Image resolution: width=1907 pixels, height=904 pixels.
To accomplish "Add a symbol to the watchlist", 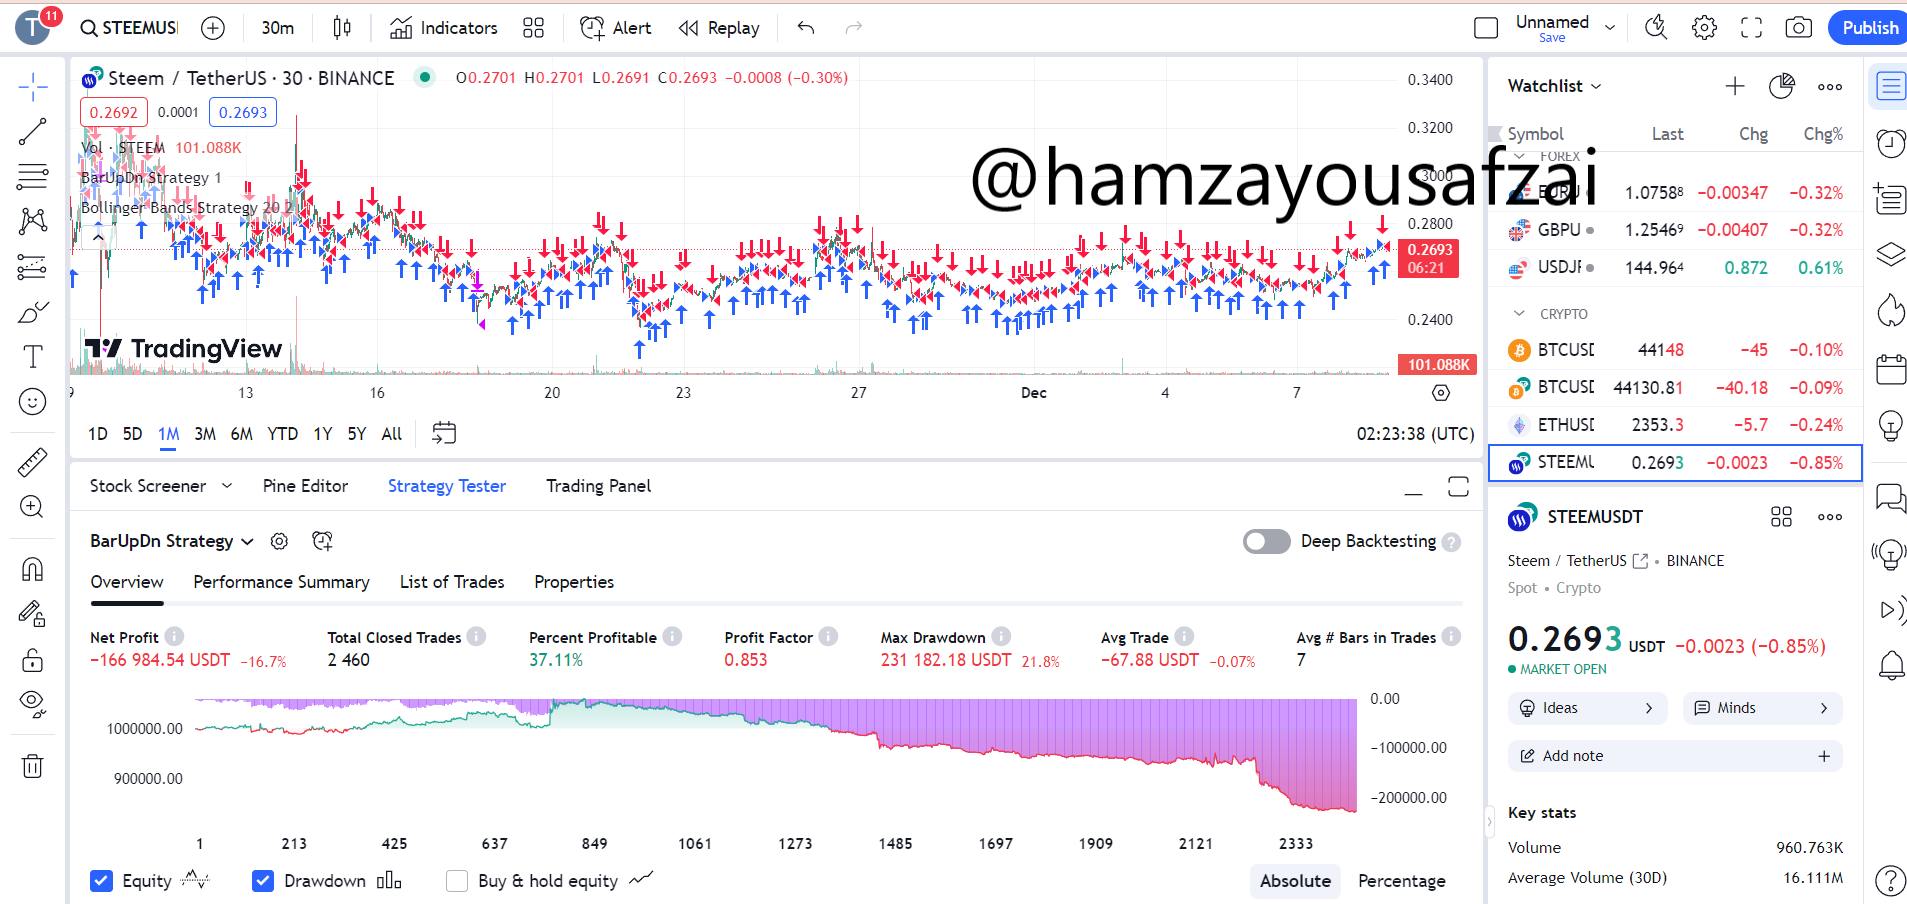I will [1735, 87].
